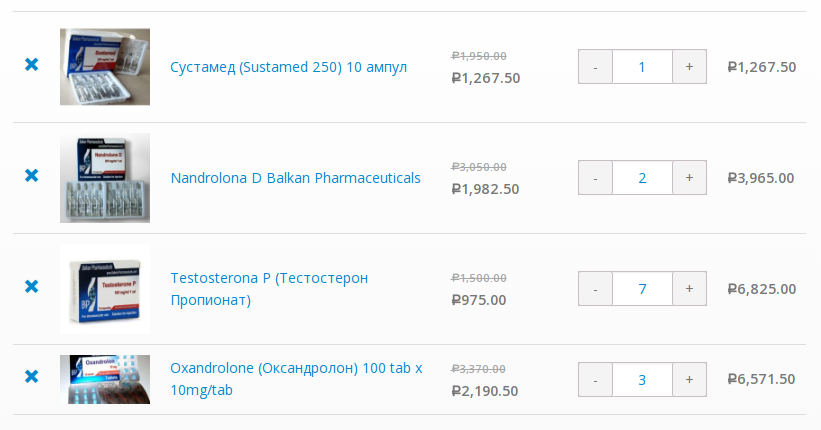Focus the Oxandrolone quantity input field
This screenshot has height=430, width=821.
tap(642, 380)
